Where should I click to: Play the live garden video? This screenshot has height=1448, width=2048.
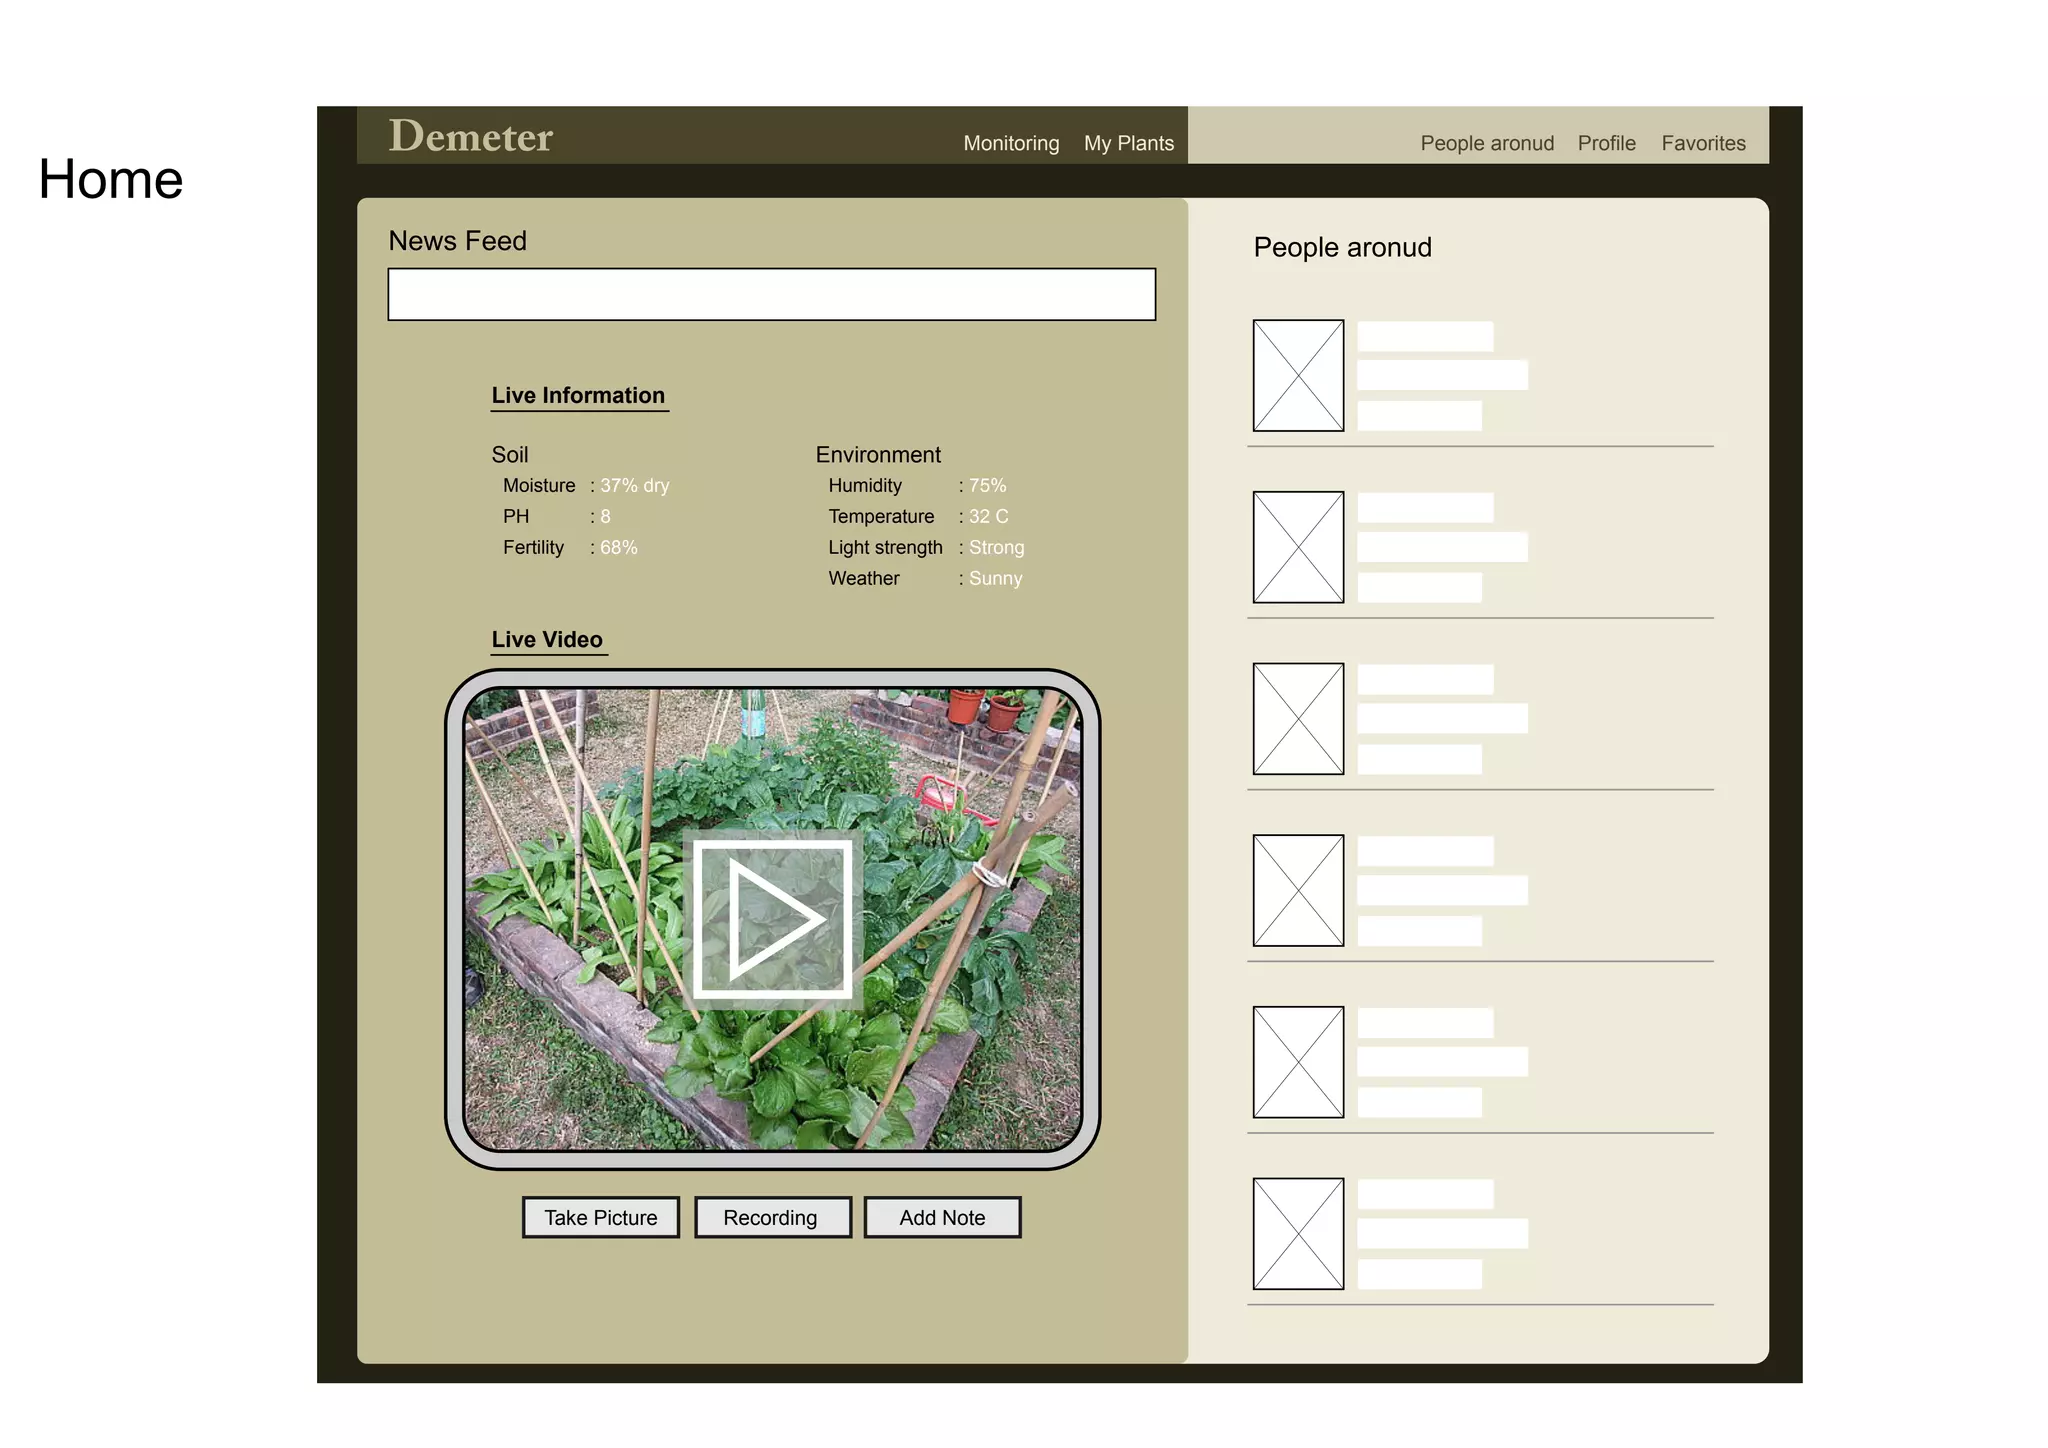772,918
